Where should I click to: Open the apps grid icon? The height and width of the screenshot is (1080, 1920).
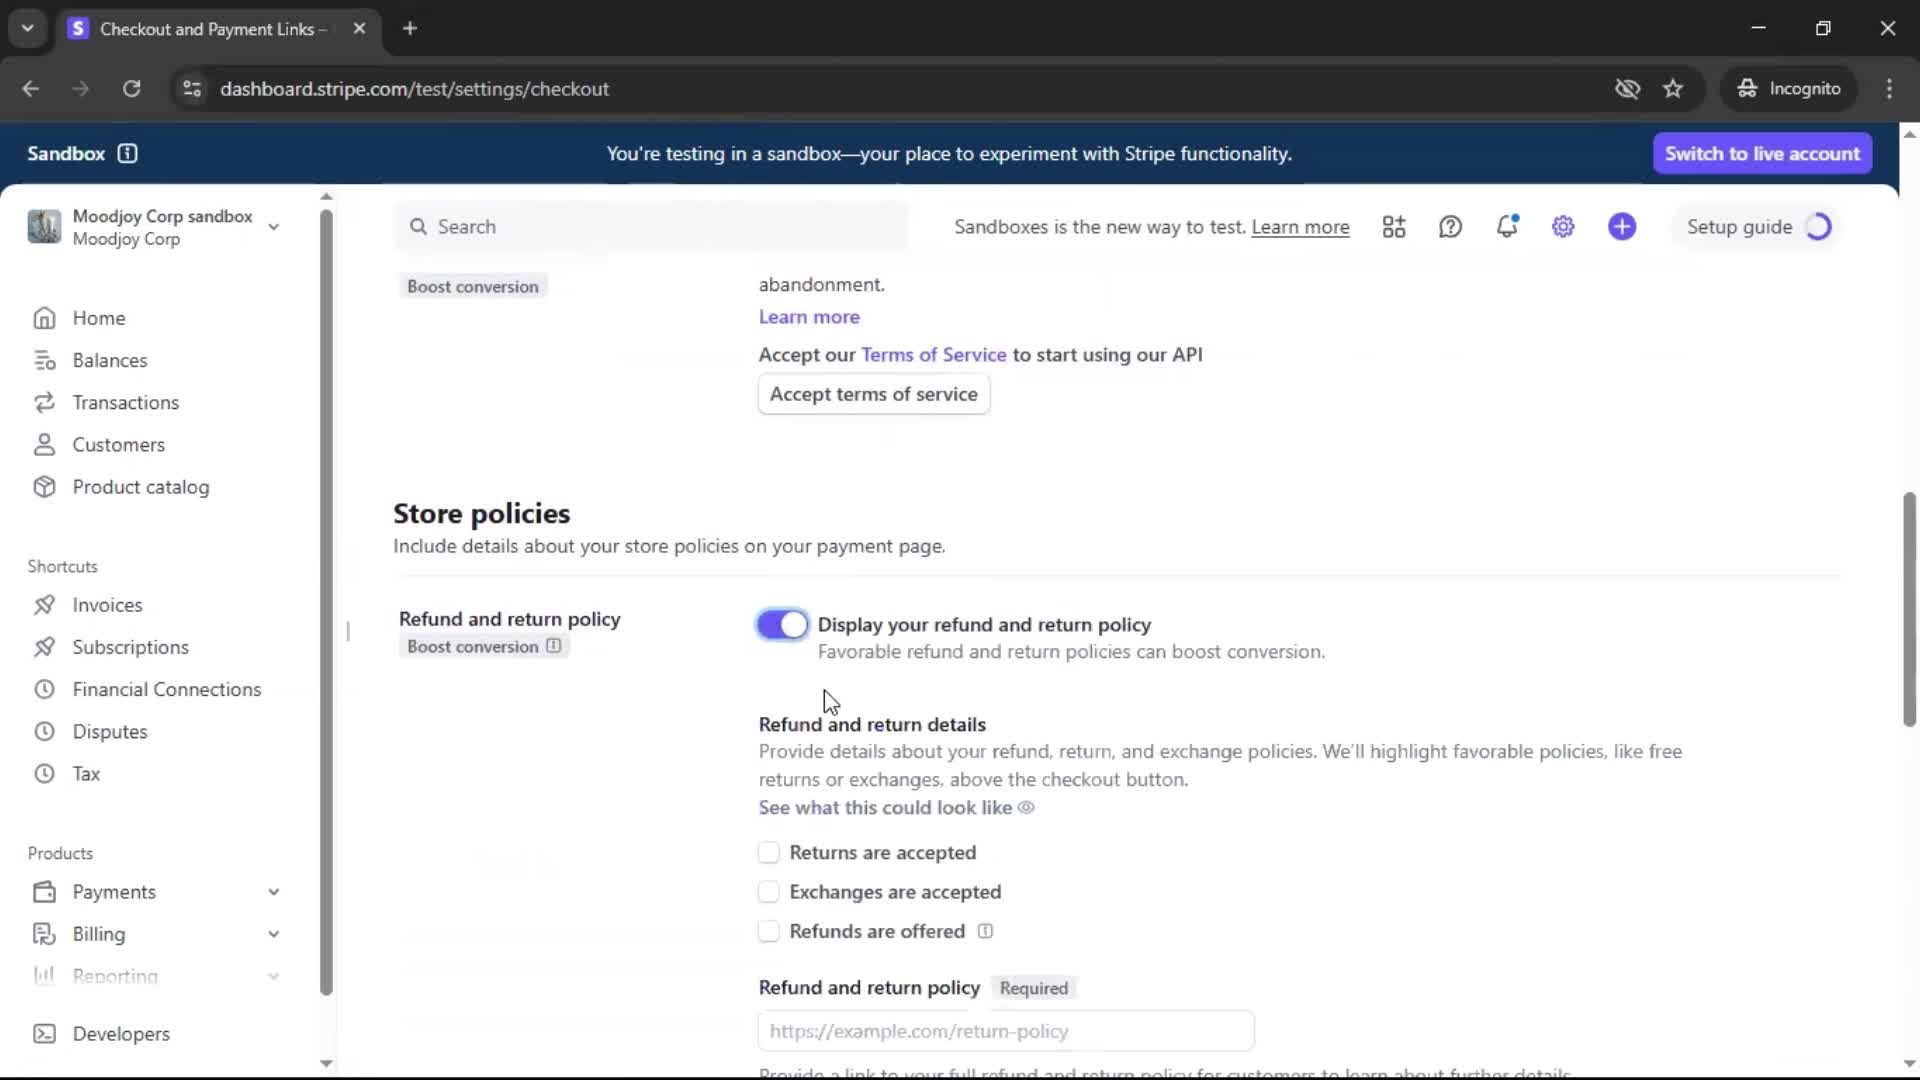tap(1394, 227)
